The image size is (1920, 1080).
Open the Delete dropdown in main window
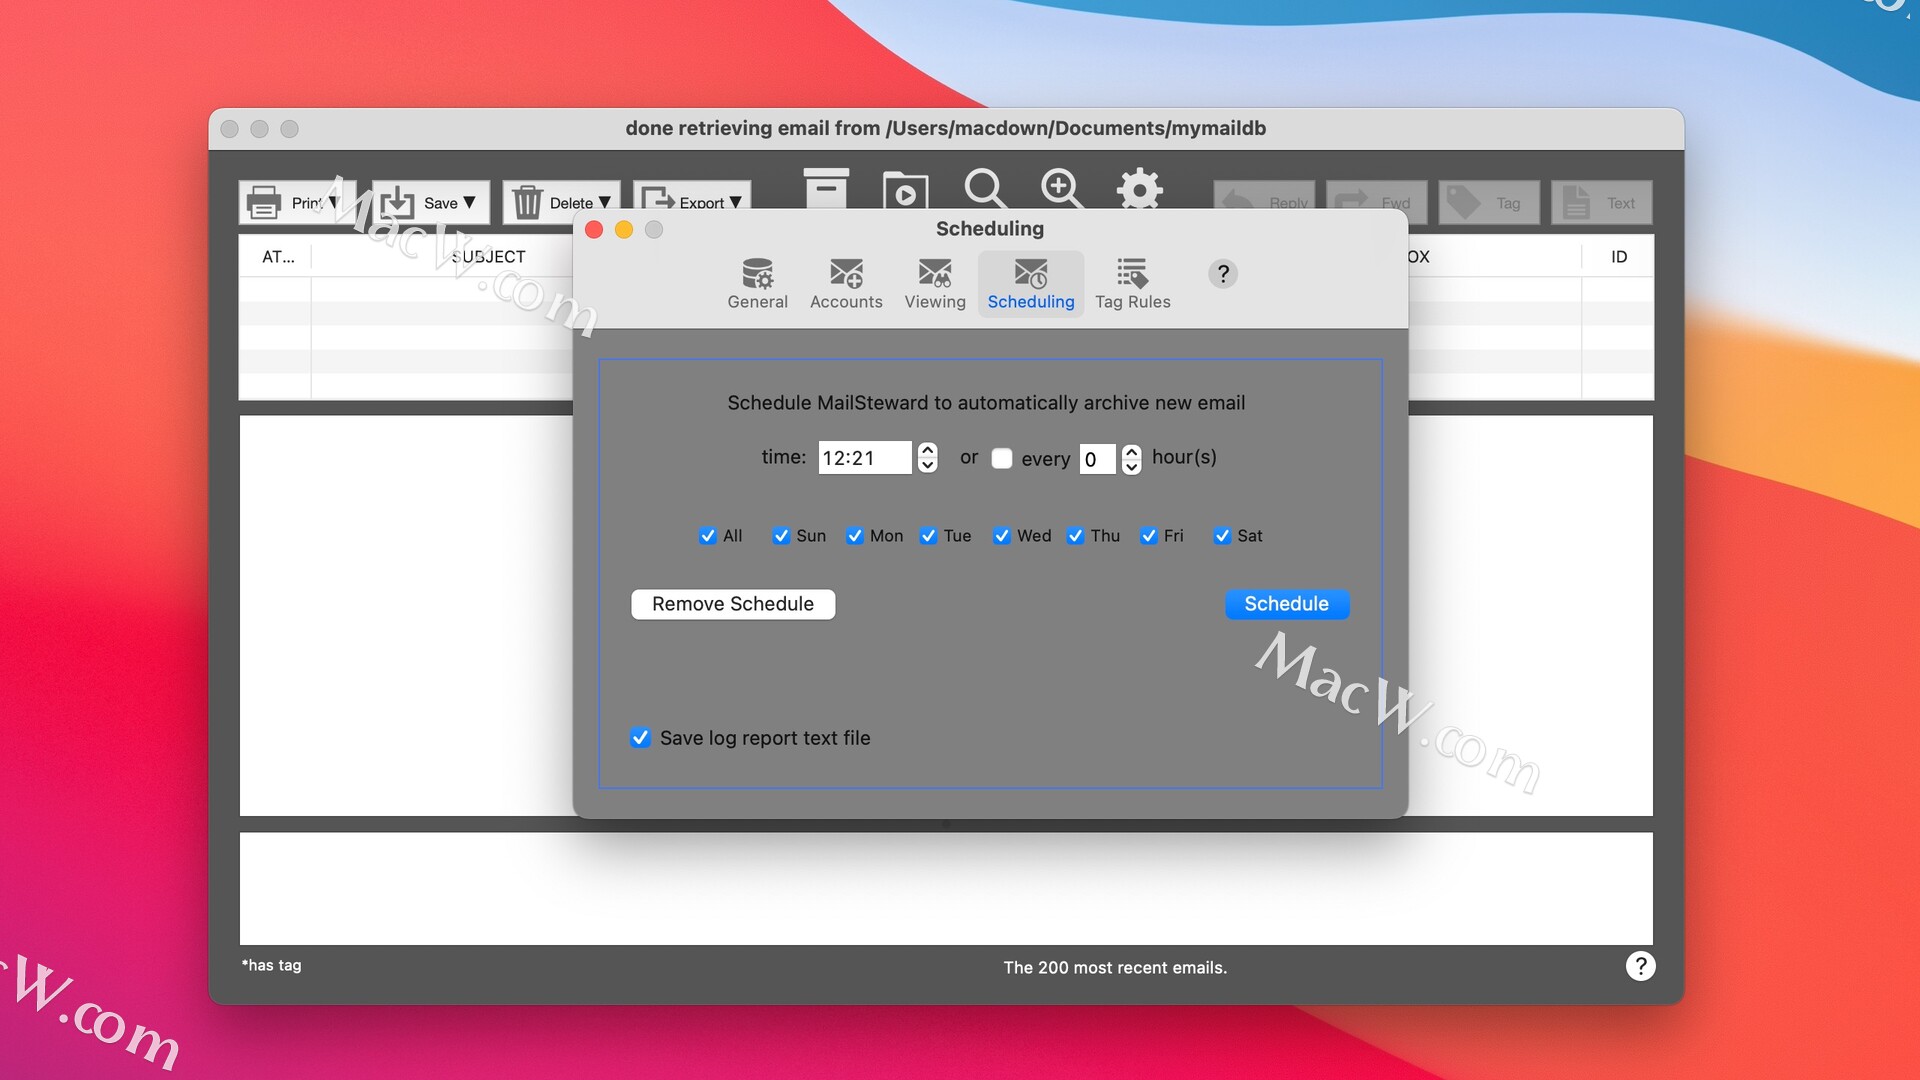click(x=561, y=202)
